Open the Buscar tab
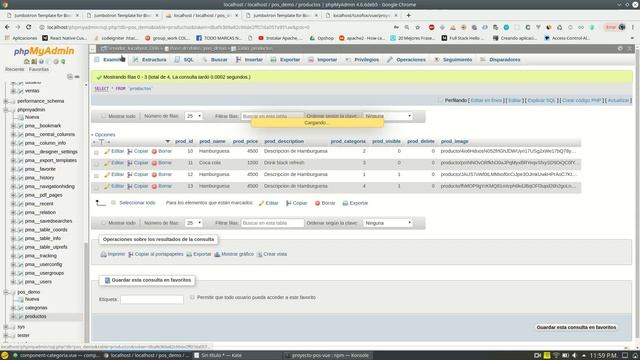This screenshot has width=640, height=360. point(215,60)
